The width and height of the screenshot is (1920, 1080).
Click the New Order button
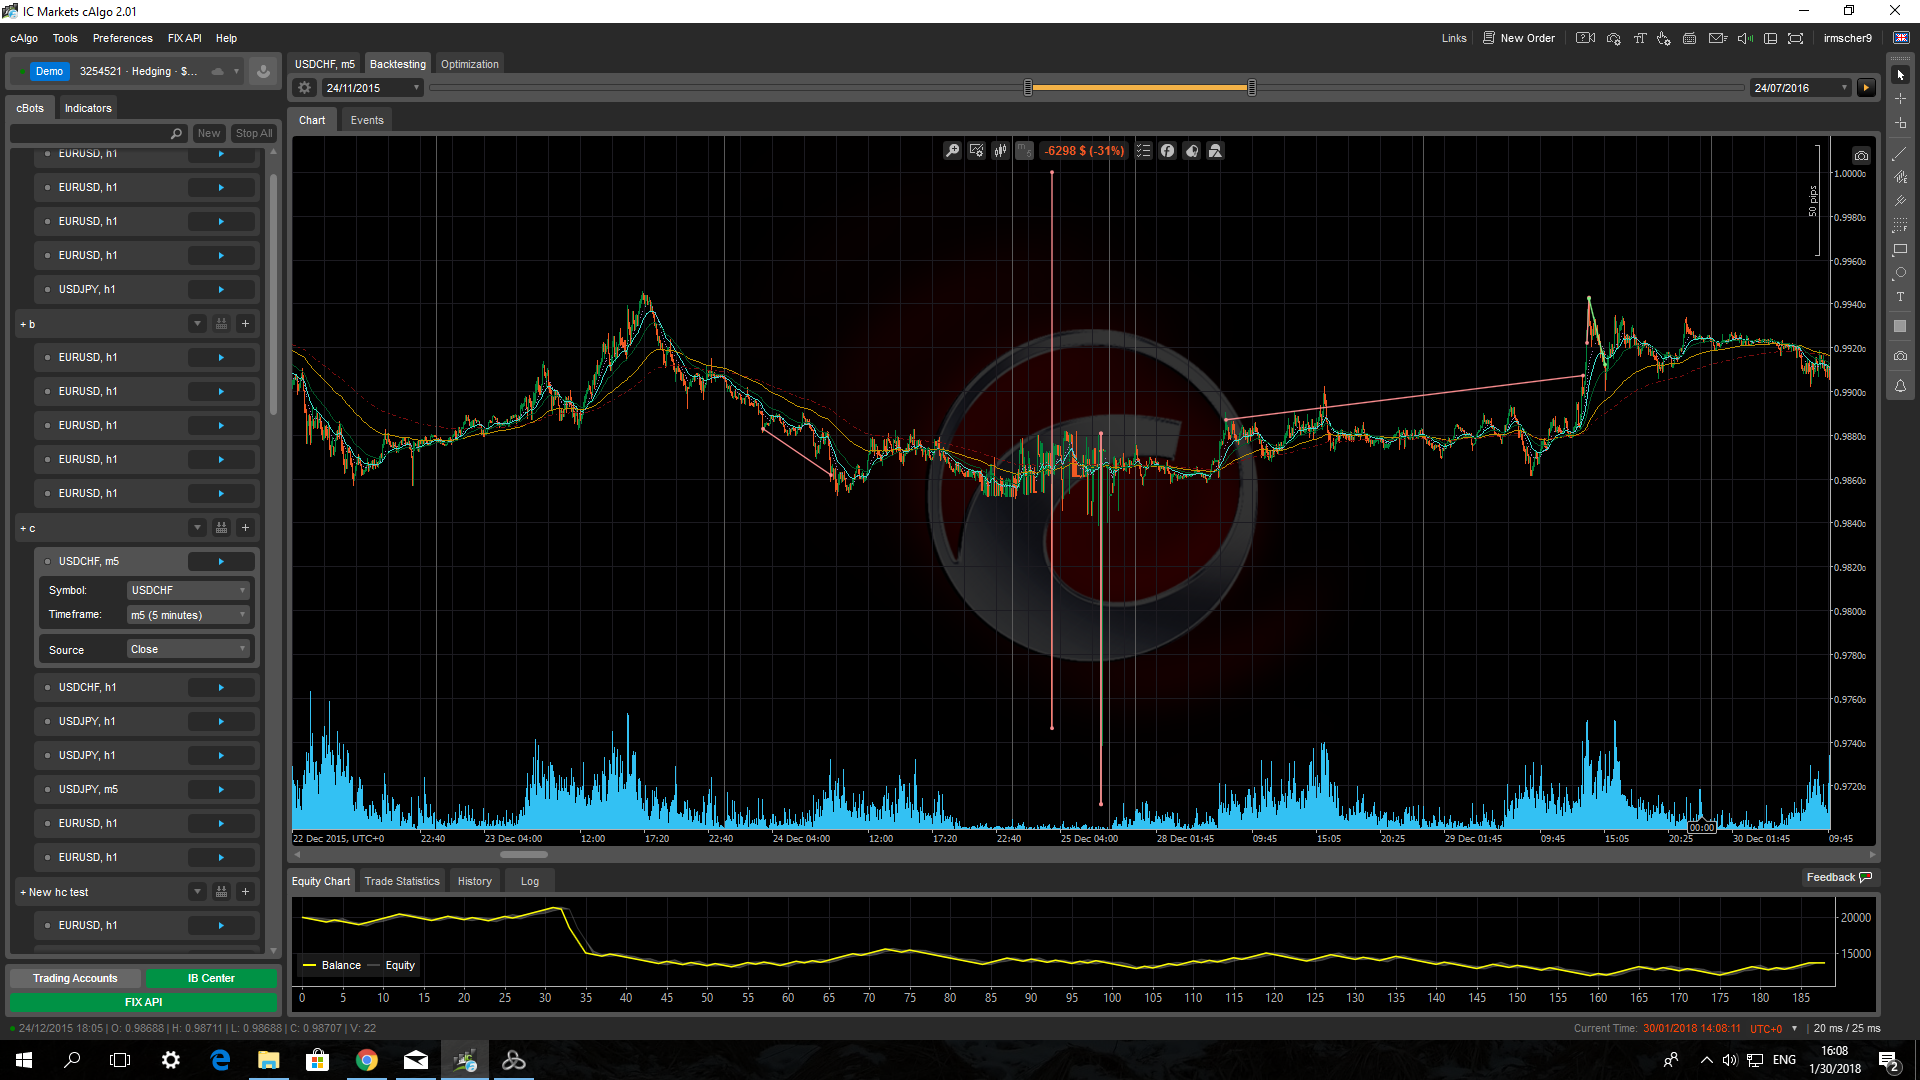[x=1518, y=38]
